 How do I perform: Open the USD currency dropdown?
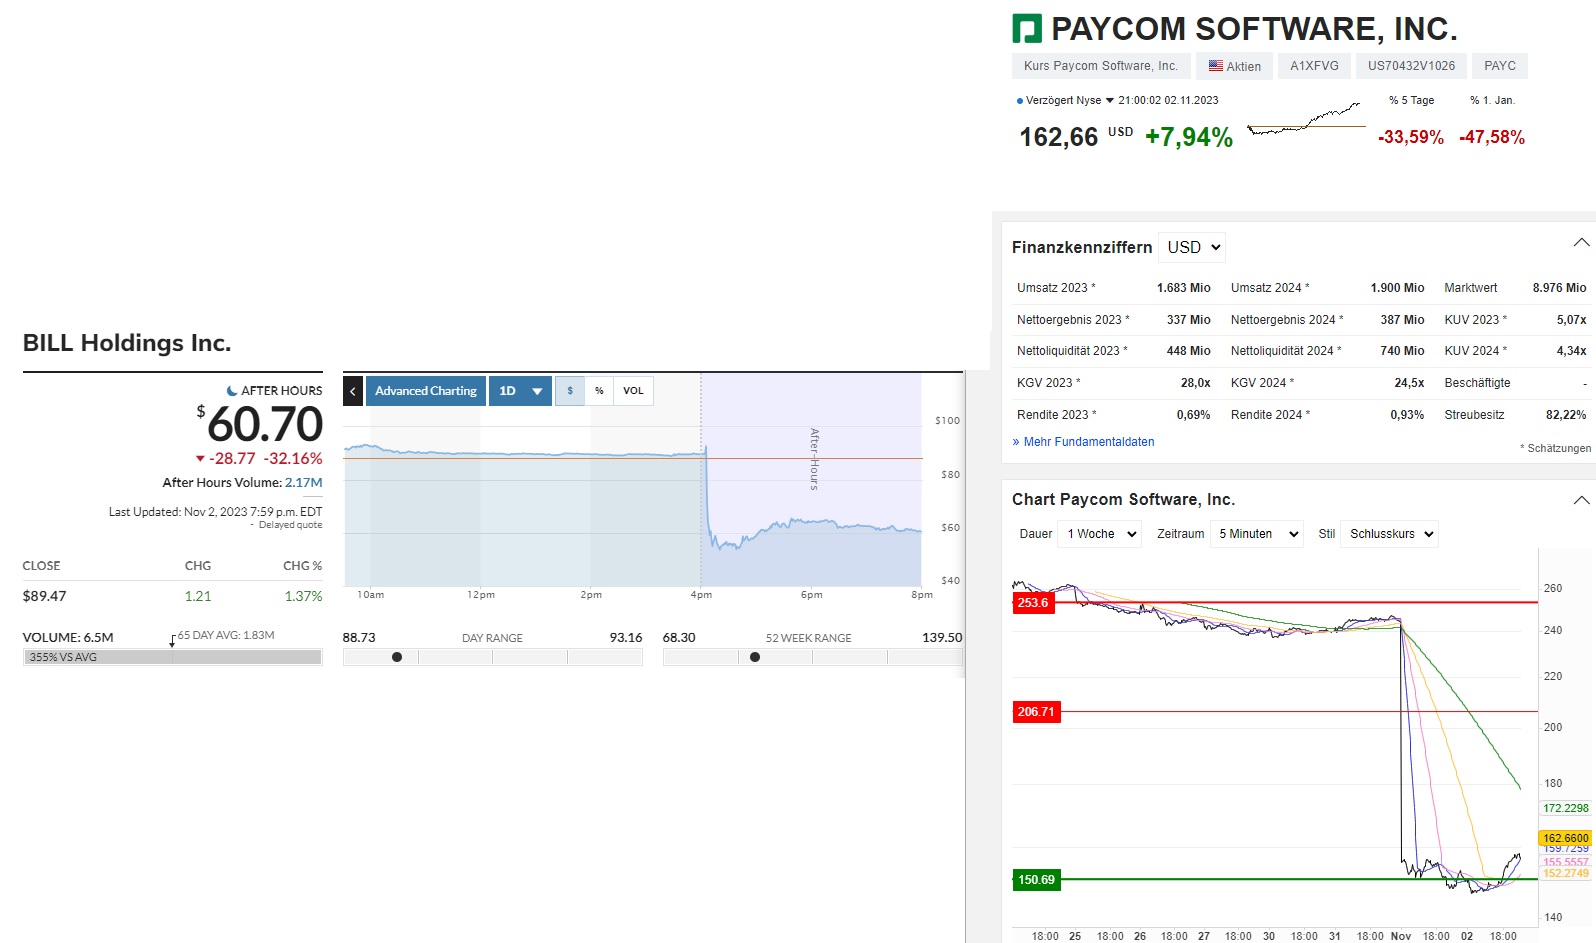coord(1192,247)
